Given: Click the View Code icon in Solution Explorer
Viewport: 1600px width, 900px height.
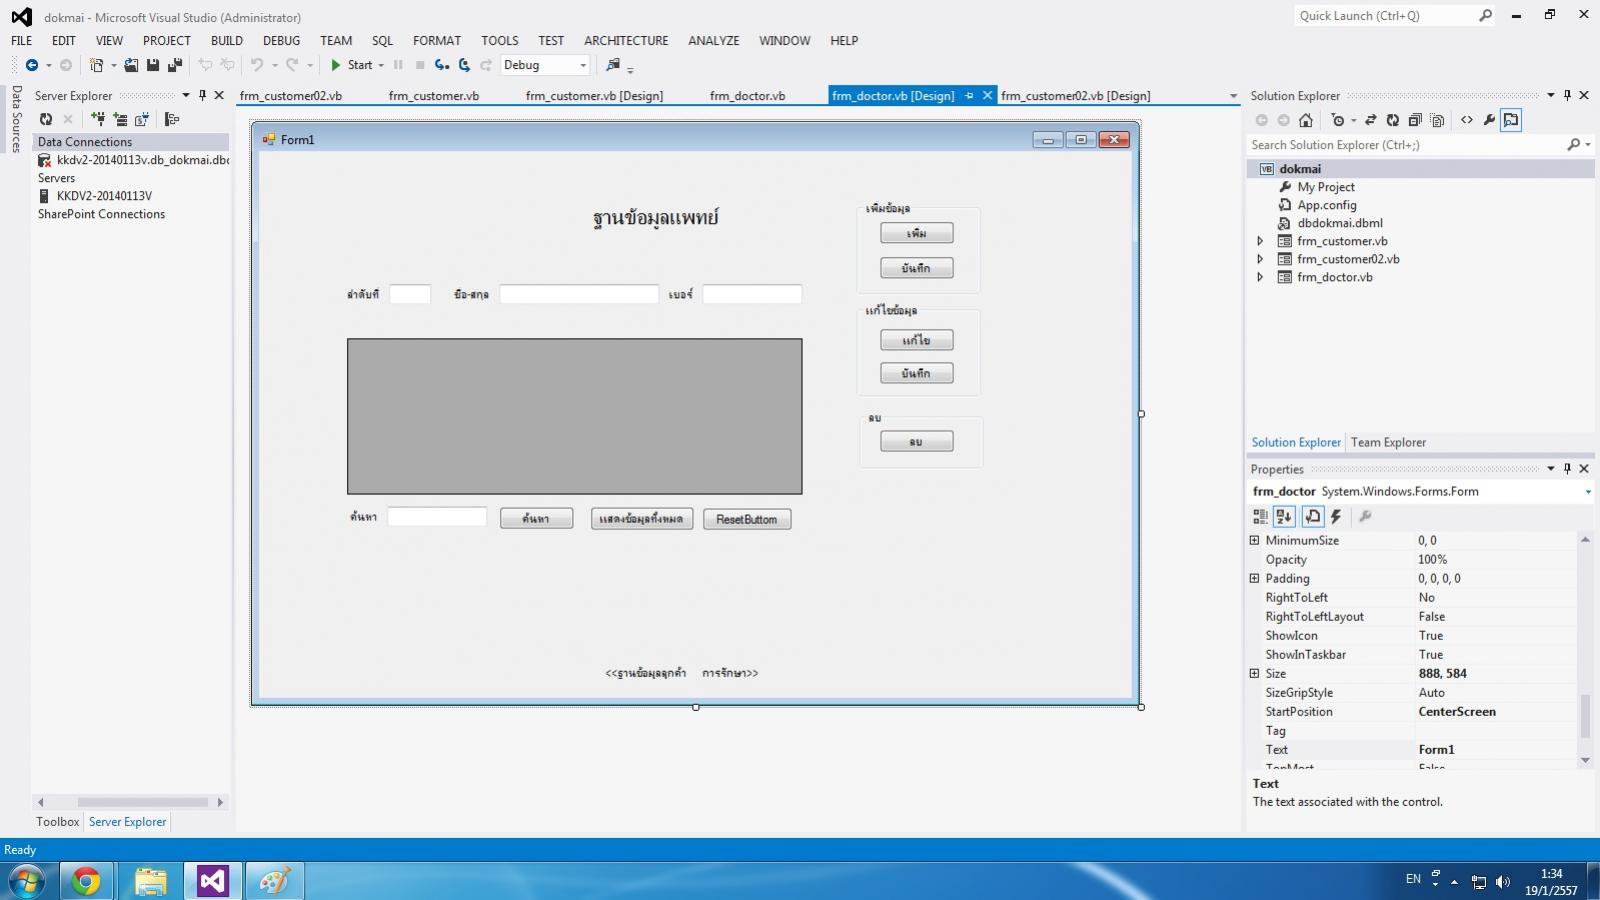Looking at the screenshot, I should click(x=1467, y=120).
